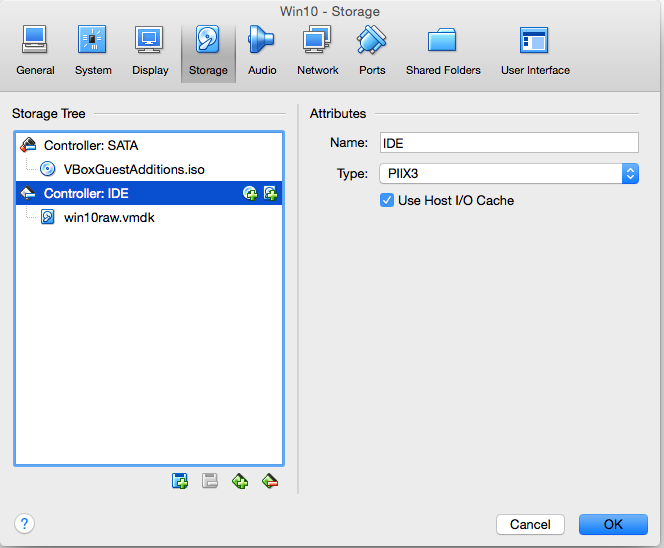Select the Controller: IDE row
664x548 pixels.
tap(149, 194)
